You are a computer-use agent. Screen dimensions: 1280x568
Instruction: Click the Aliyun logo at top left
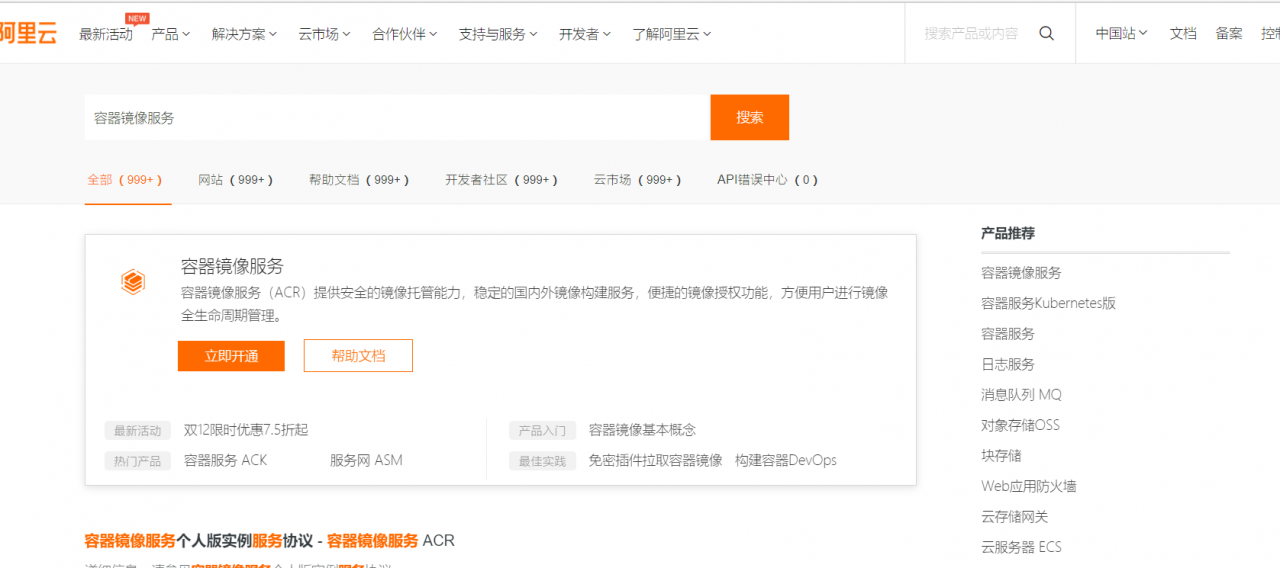28,33
